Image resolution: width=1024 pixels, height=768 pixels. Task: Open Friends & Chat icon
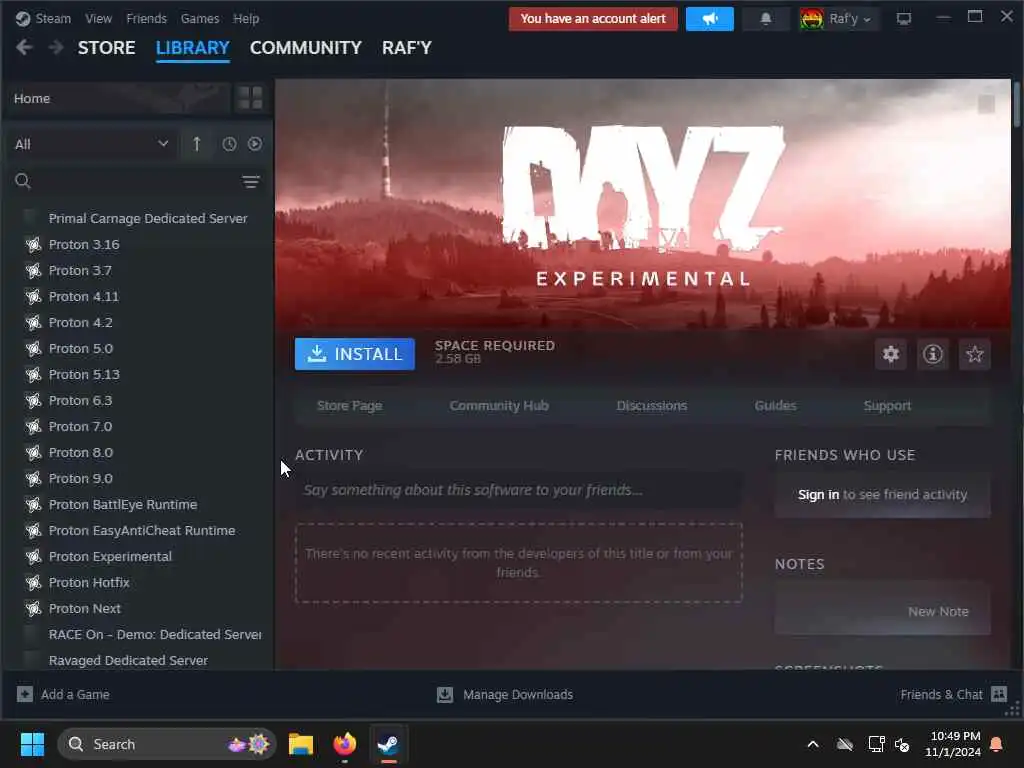pos(999,694)
